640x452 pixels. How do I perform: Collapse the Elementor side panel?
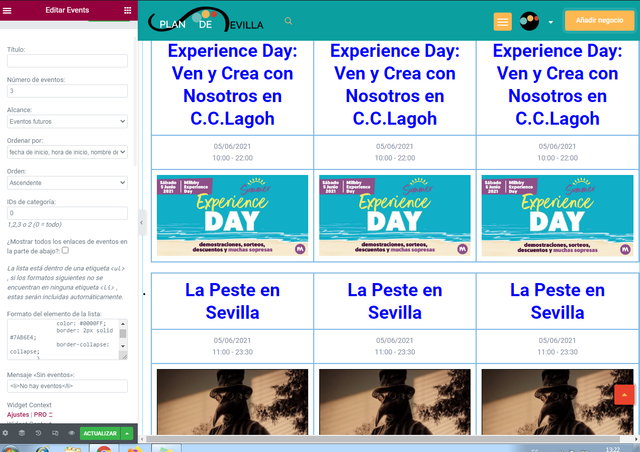point(142,223)
